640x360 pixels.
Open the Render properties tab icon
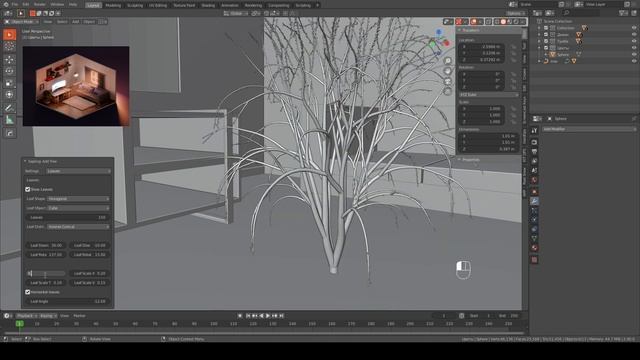click(x=534, y=142)
